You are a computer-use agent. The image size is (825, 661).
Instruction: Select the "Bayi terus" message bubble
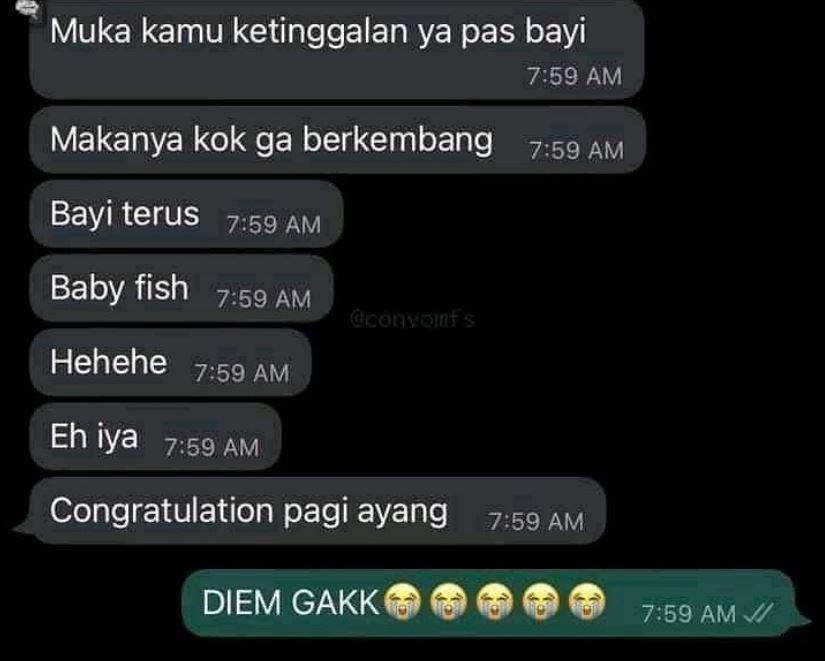[x=186, y=214]
